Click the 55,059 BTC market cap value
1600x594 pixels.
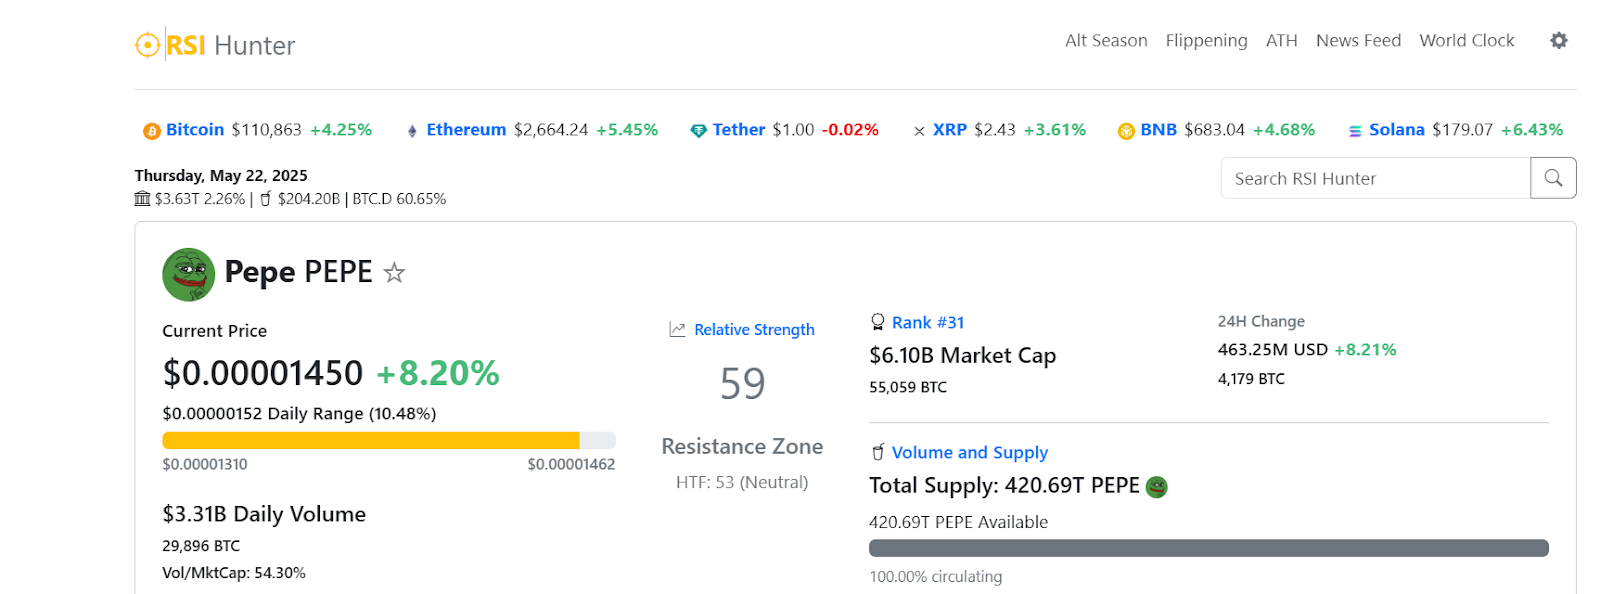(x=908, y=387)
